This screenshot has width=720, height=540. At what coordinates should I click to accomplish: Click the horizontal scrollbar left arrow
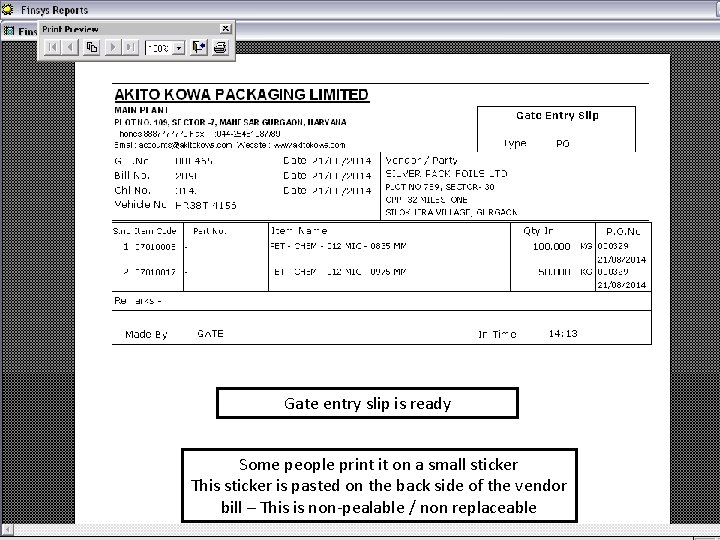(7, 529)
